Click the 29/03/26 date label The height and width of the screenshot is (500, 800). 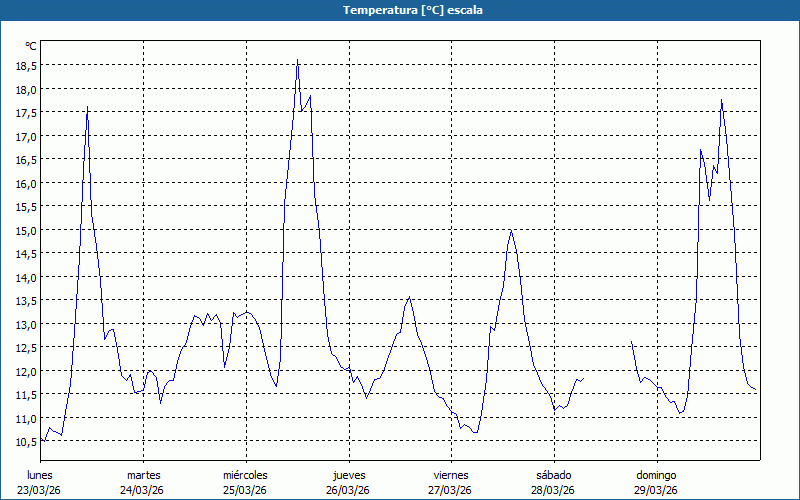[656, 490]
